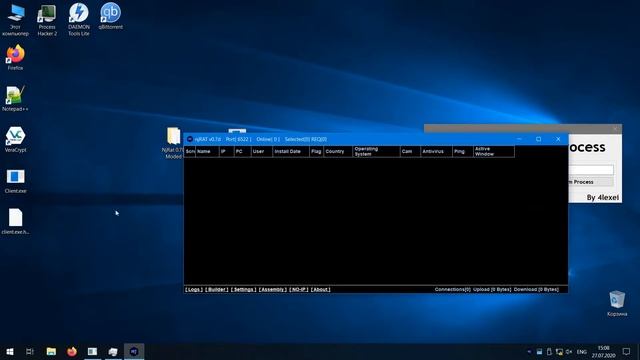The width and height of the screenshot is (640, 360).
Task: Open the volume tray icon
Action: (569, 351)
